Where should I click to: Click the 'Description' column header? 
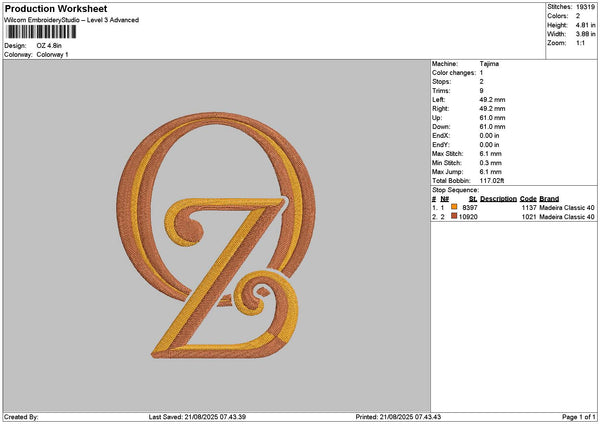pos(498,199)
